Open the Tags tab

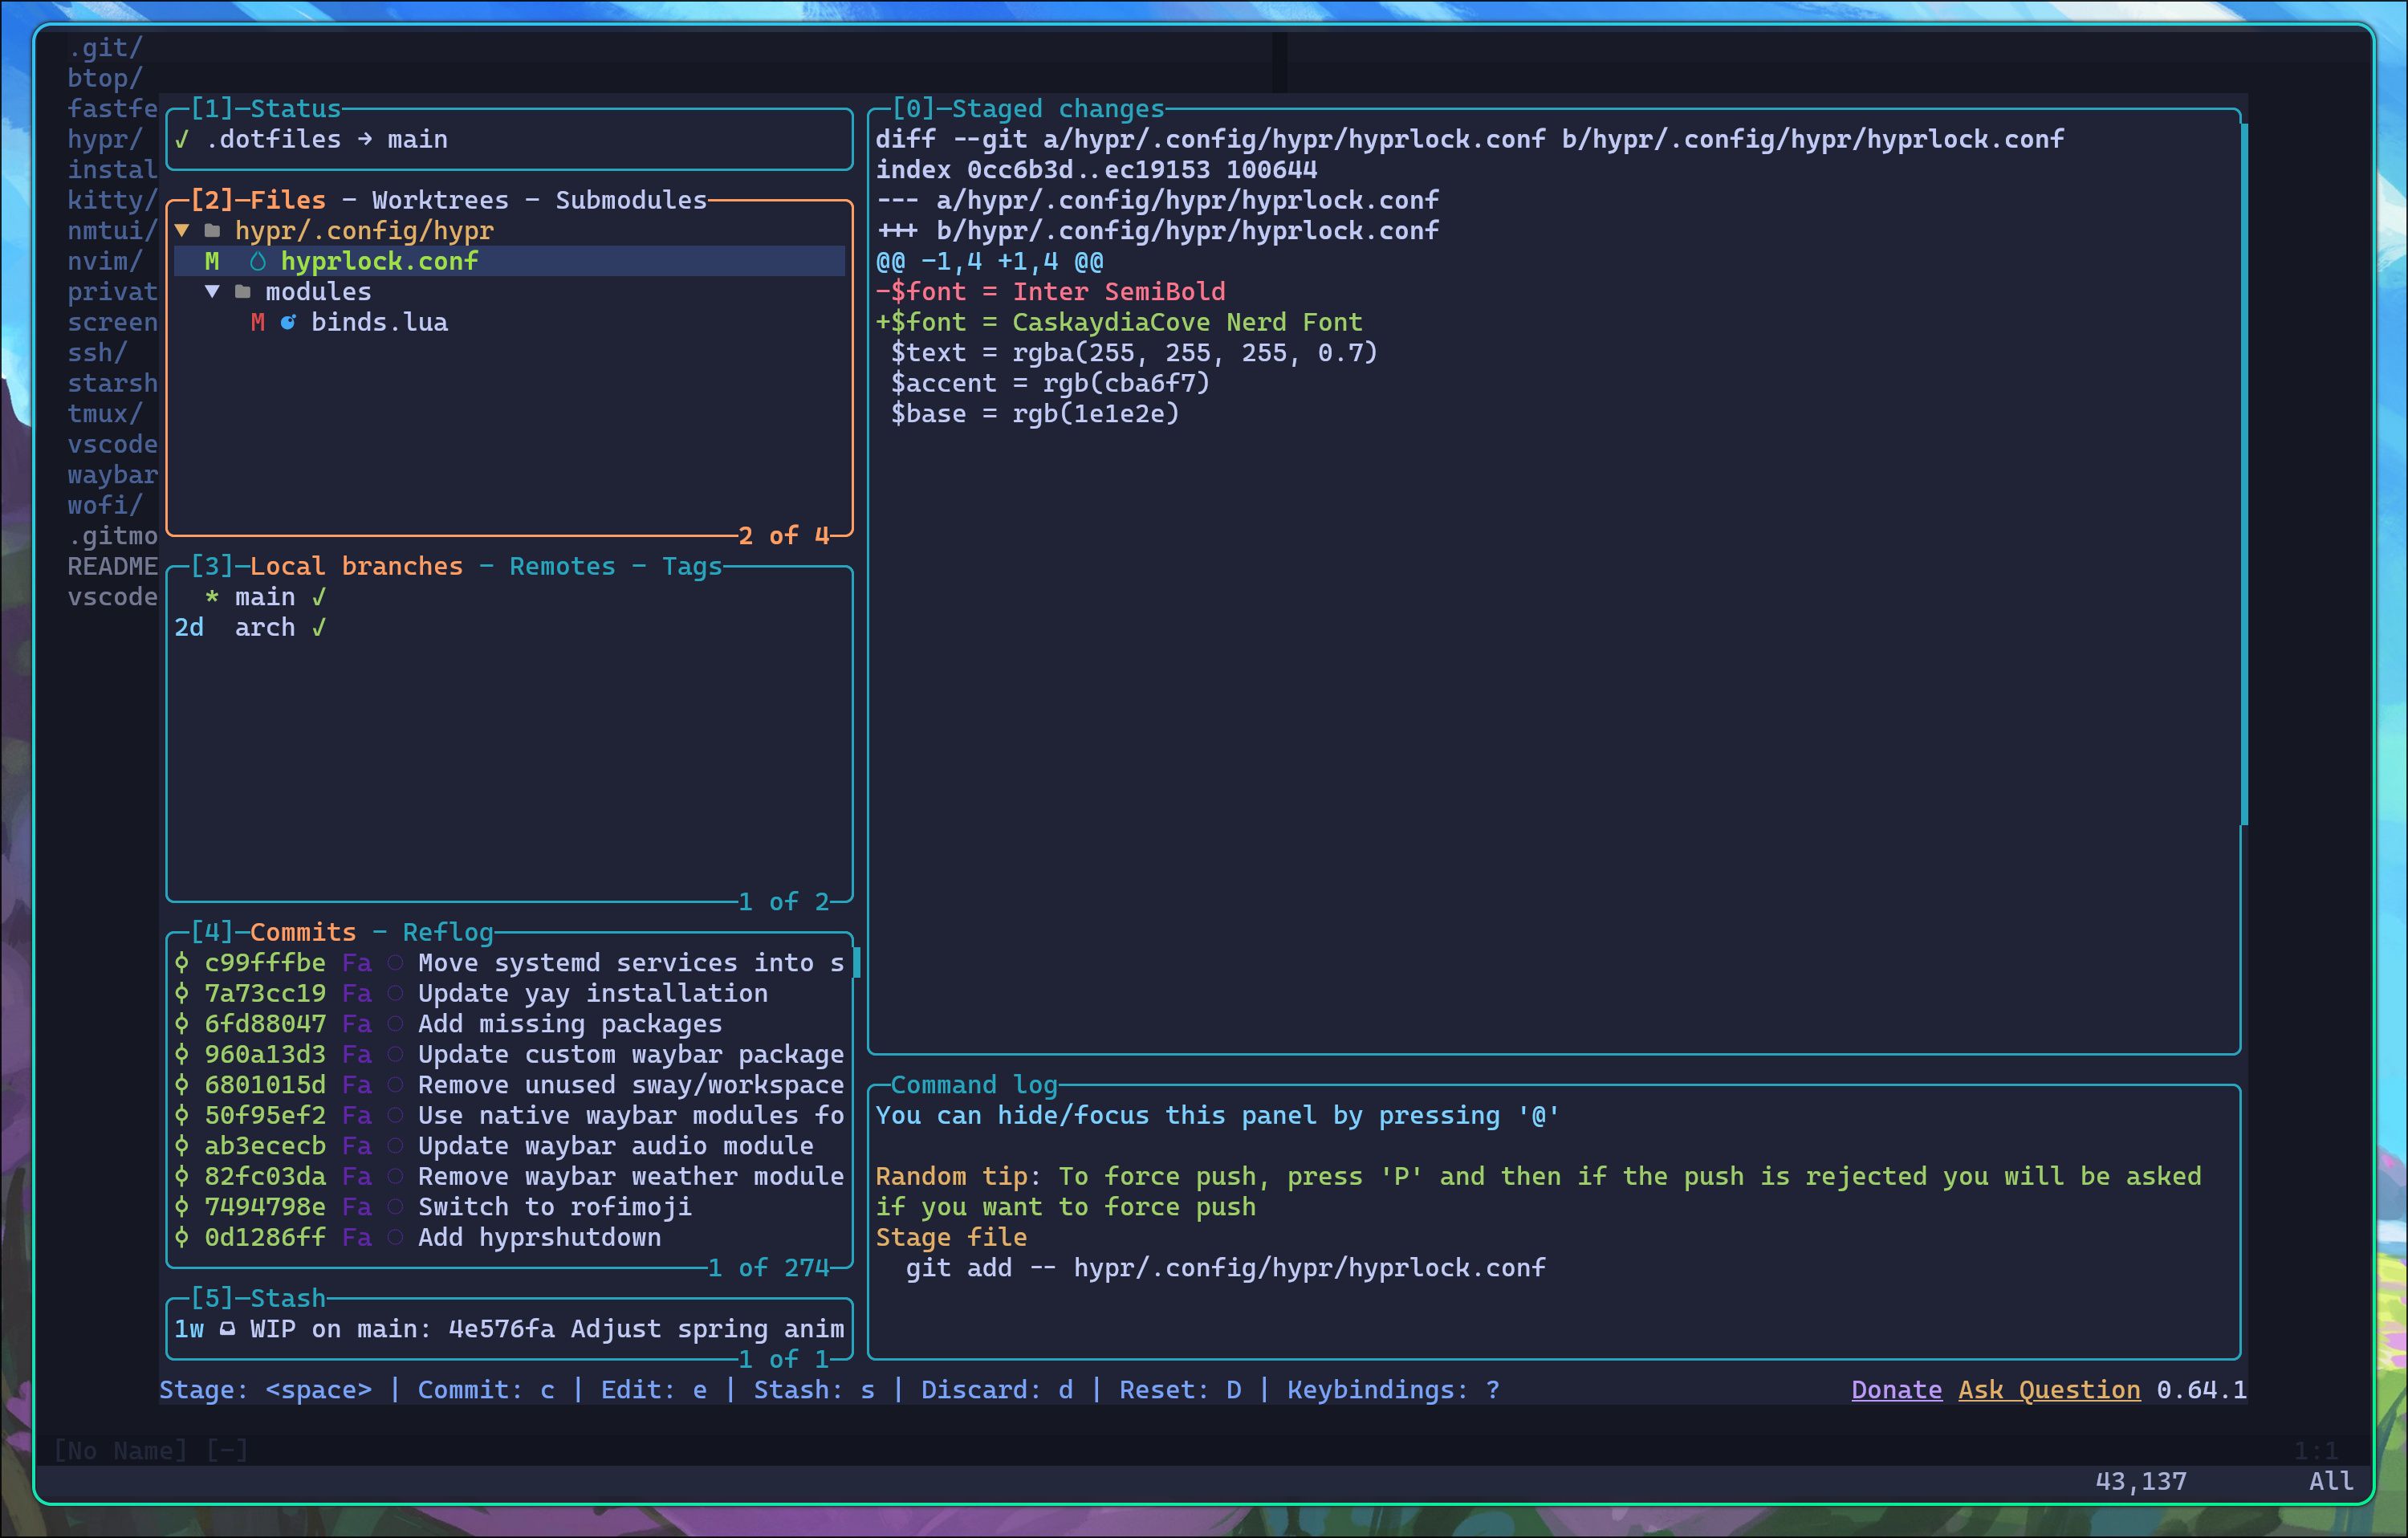(x=692, y=567)
